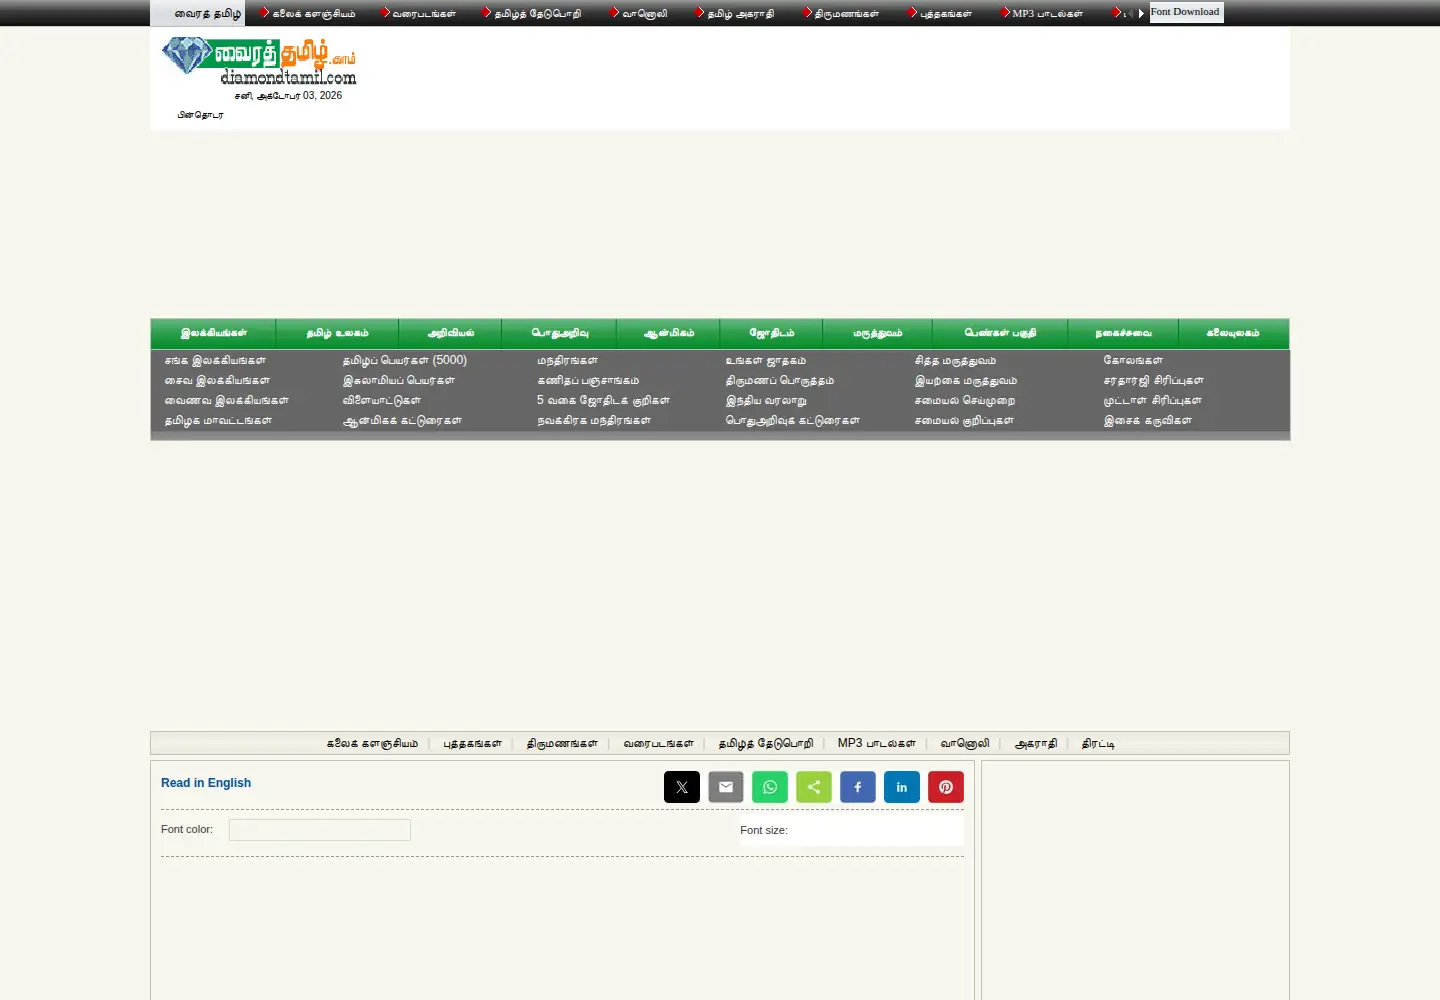The width and height of the screenshot is (1440, 1000).
Task: Open the சித்த மருத்துவம் link
Action: click(955, 360)
